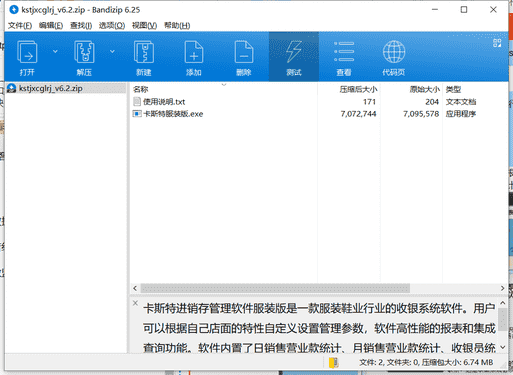The width and height of the screenshot is (513, 375).
Task: Click the comment panel scroll up arrow
Action: [x=503, y=303]
